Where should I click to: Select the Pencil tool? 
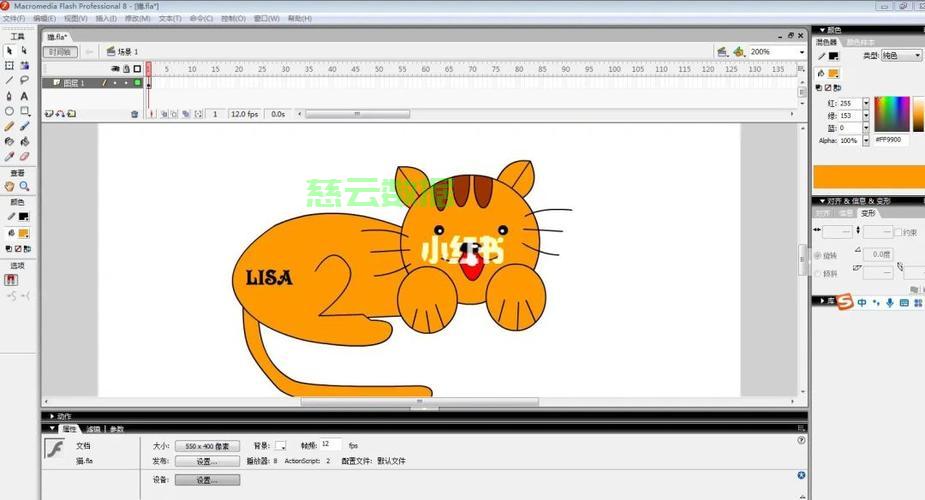(x=9, y=127)
